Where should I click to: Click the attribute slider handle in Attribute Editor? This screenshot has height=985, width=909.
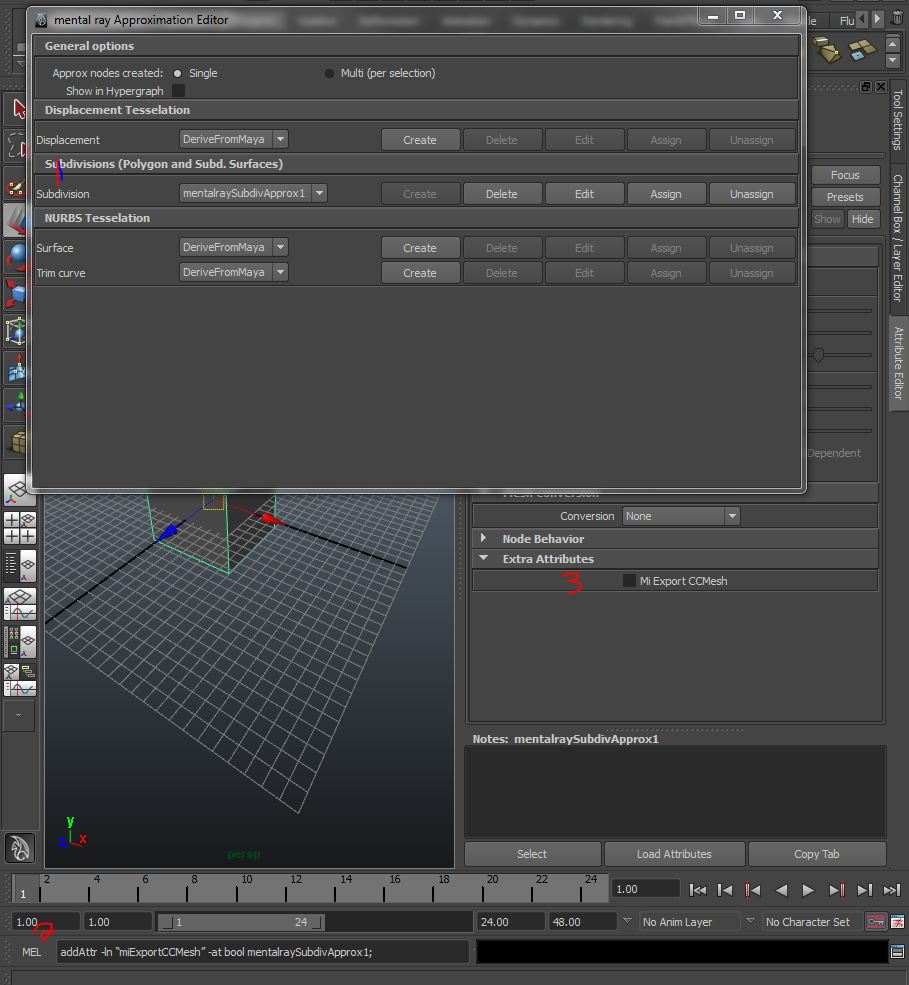[818, 356]
